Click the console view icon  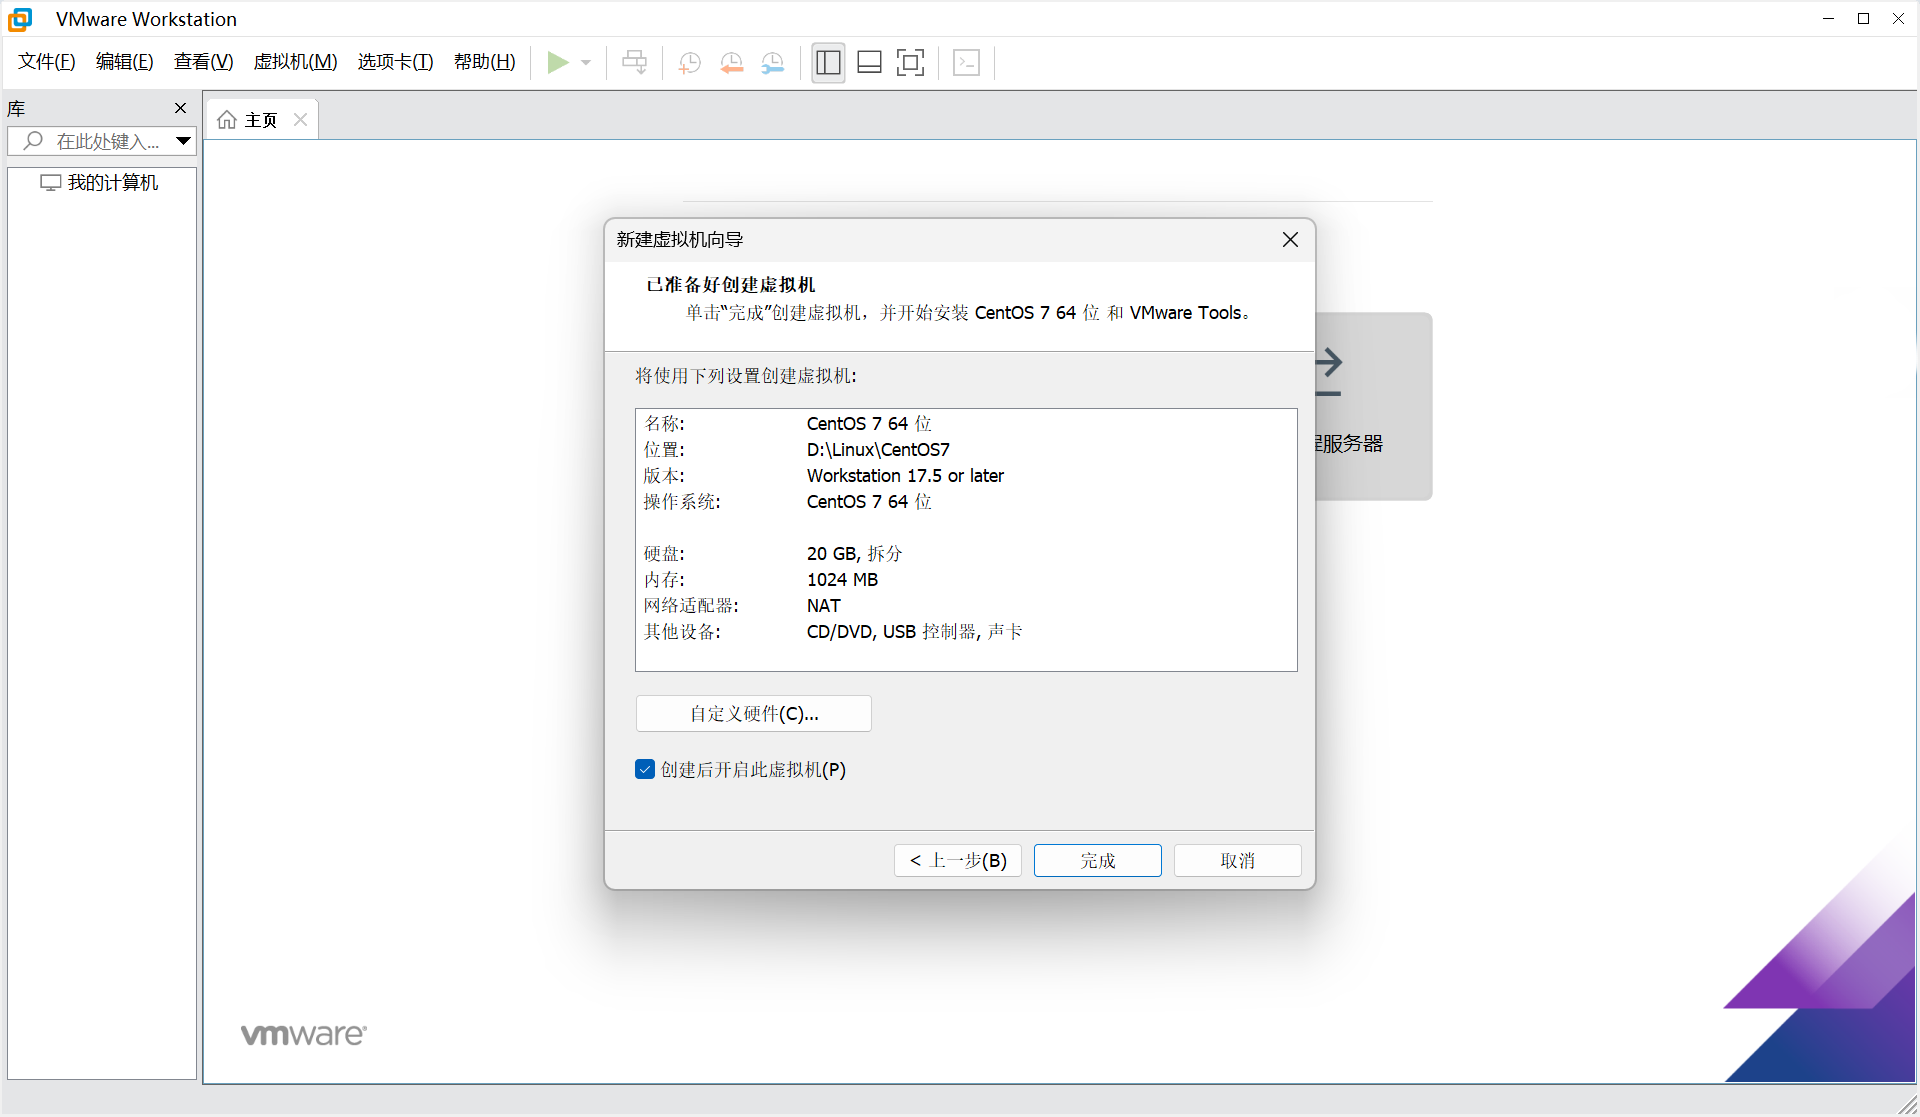(x=966, y=63)
